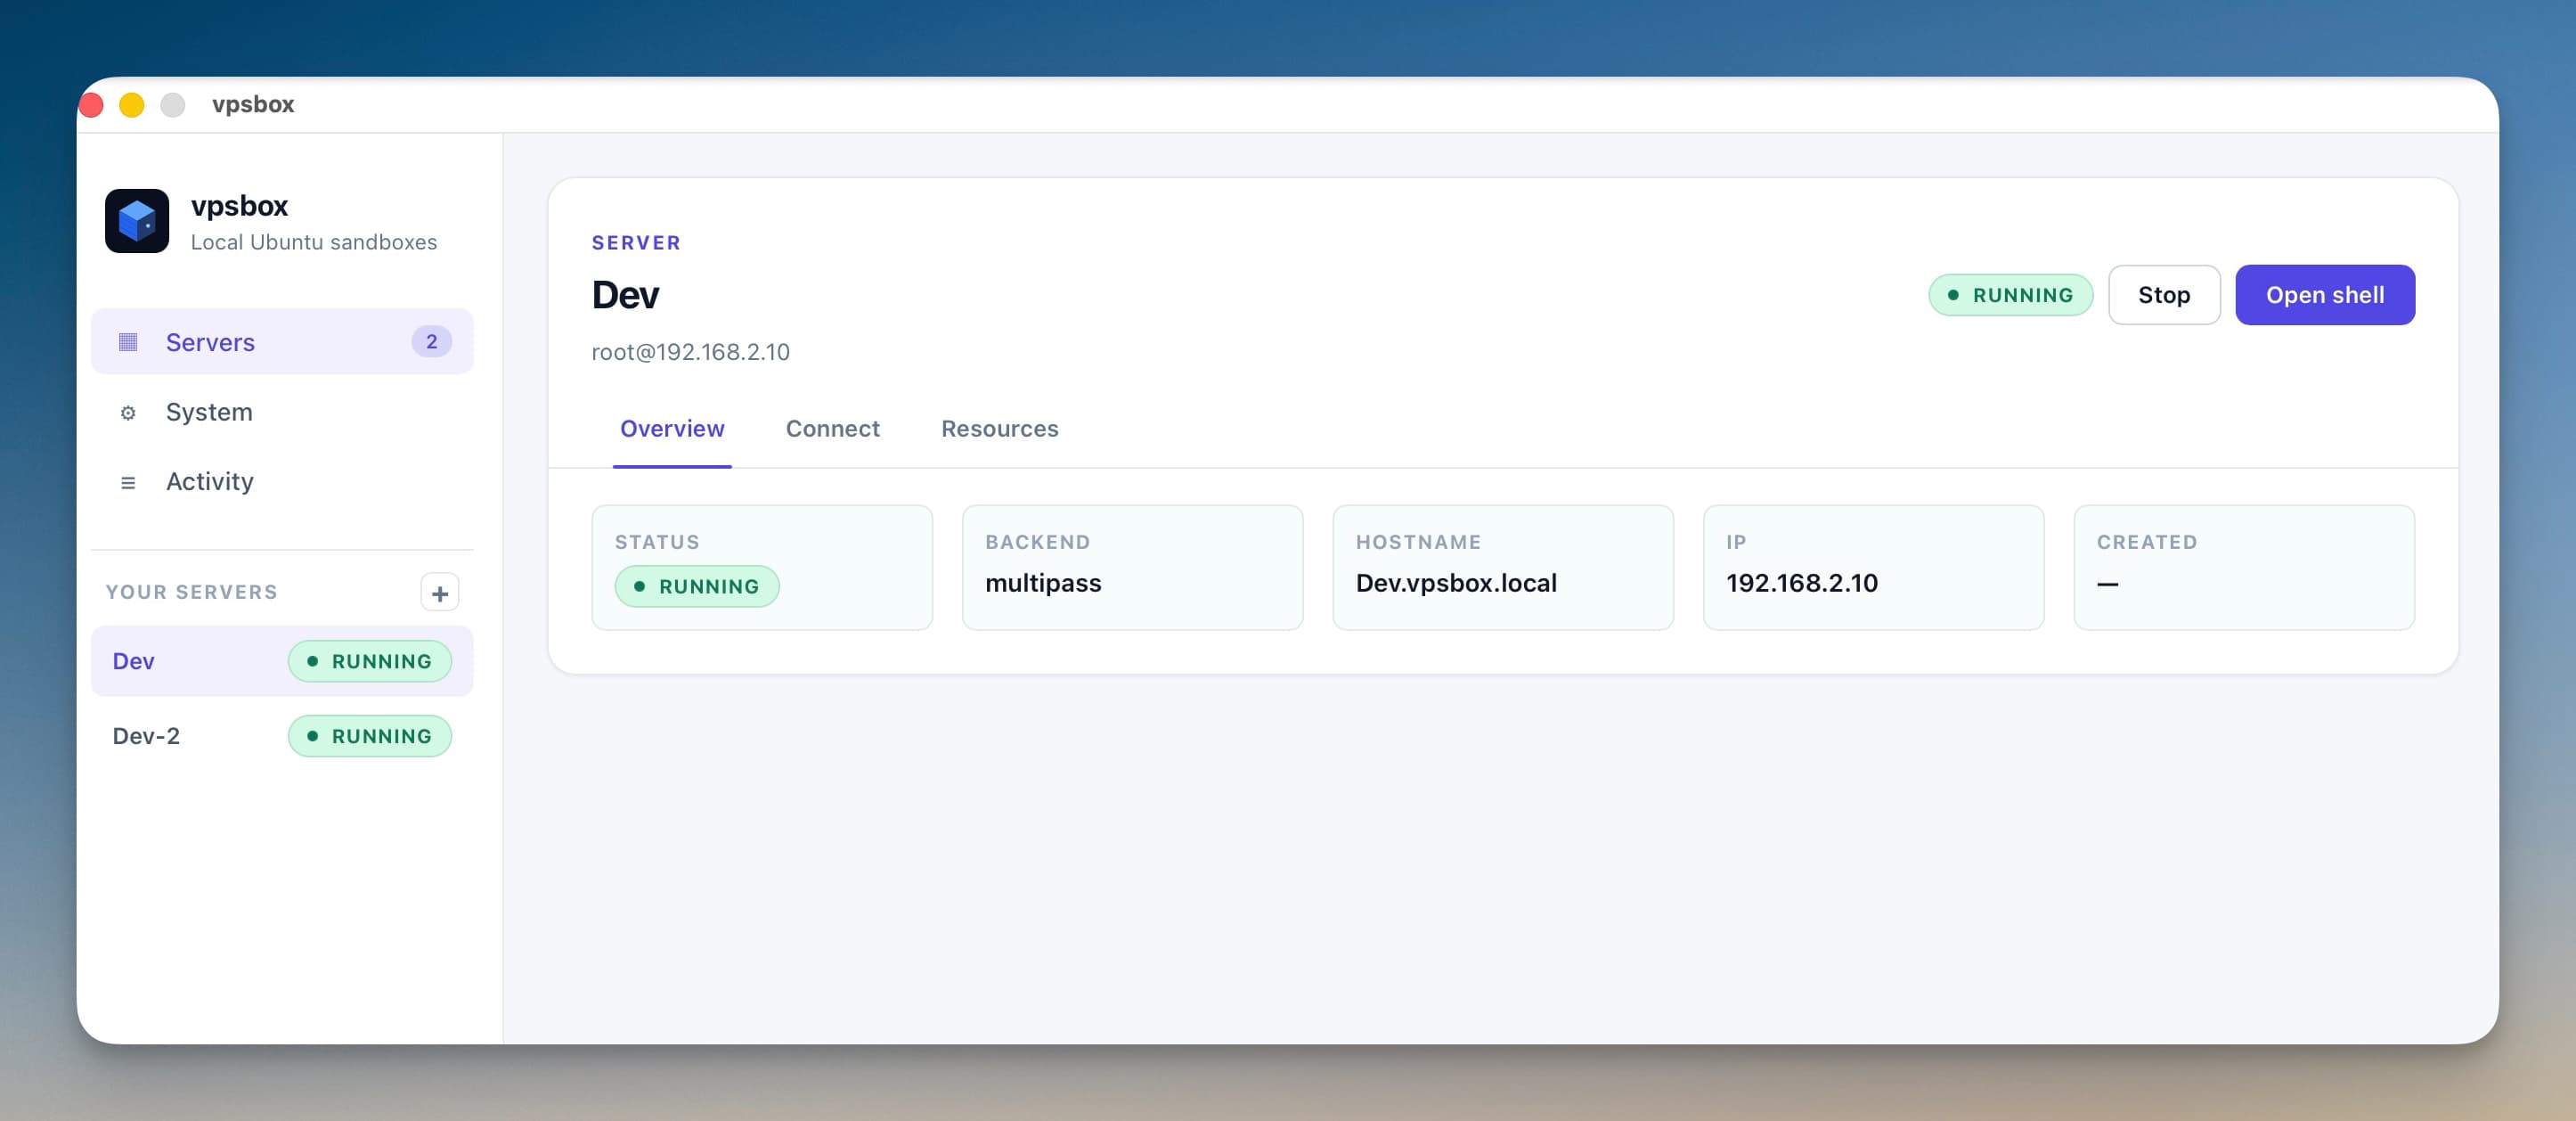Image resolution: width=2576 pixels, height=1121 pixels.
Task: Click the IP card showing 192.168.2.10
Action: click(x=1873, y=567)
